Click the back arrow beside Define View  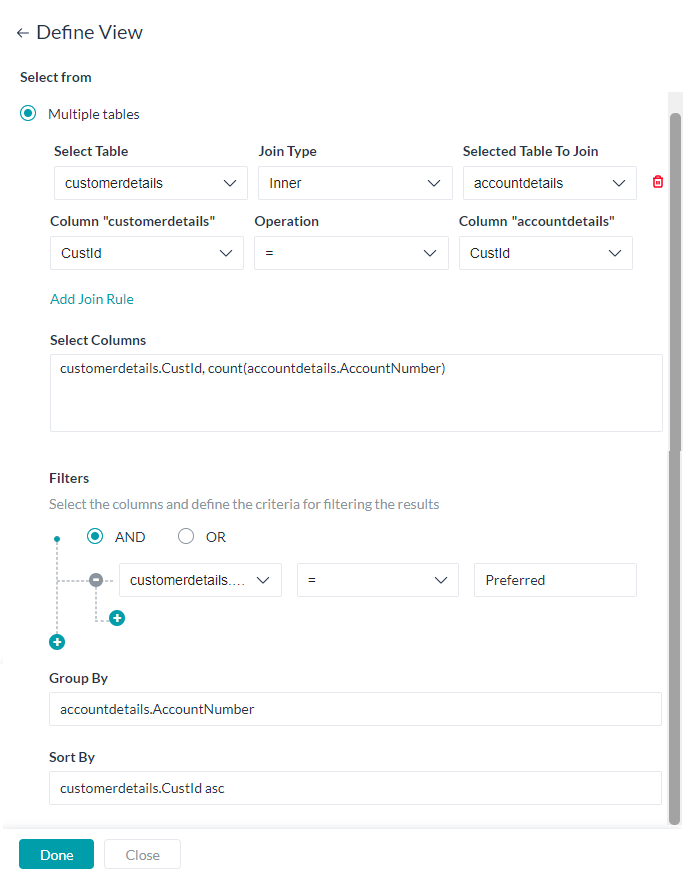click(x=22, y=33)
